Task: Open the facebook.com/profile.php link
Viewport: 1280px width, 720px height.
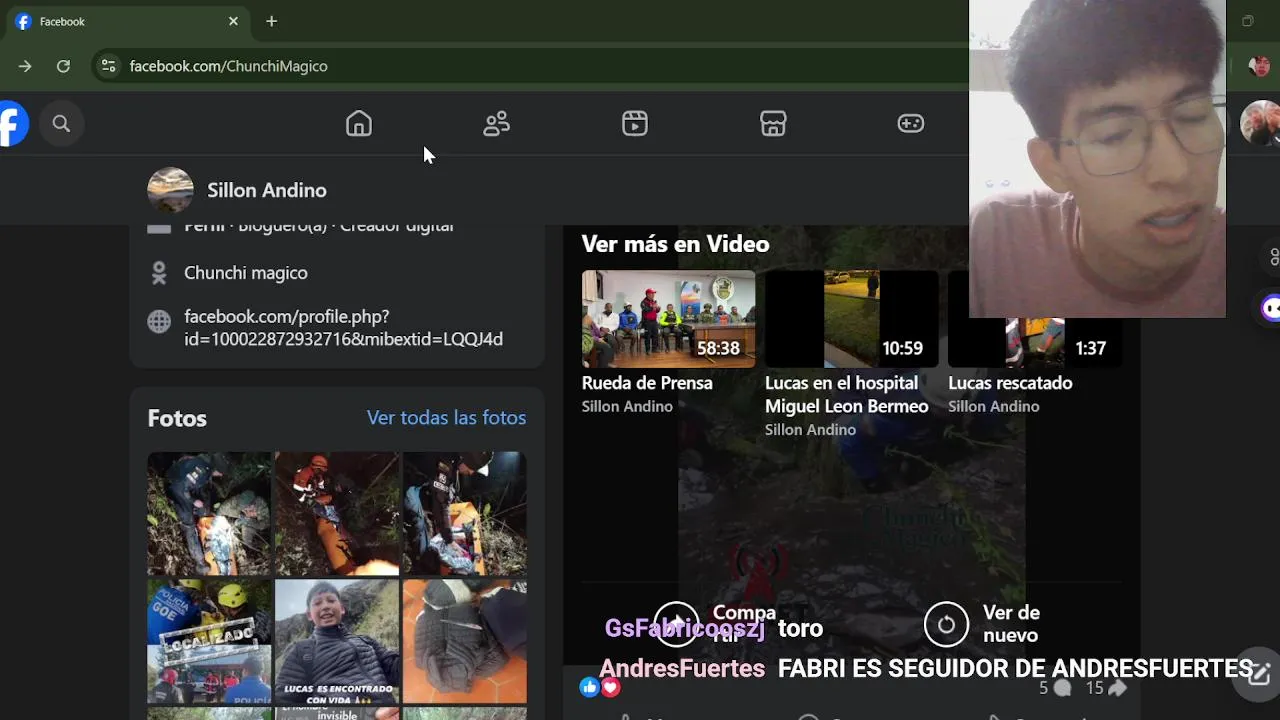Action: coord(343,328)
